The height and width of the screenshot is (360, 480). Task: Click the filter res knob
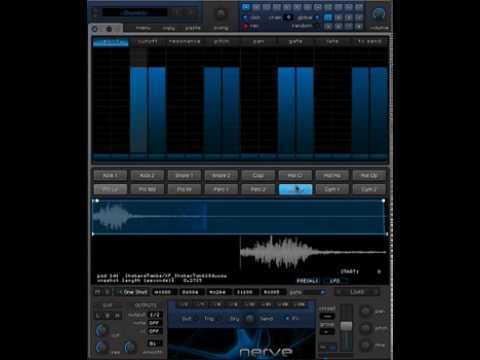(101, 347)
